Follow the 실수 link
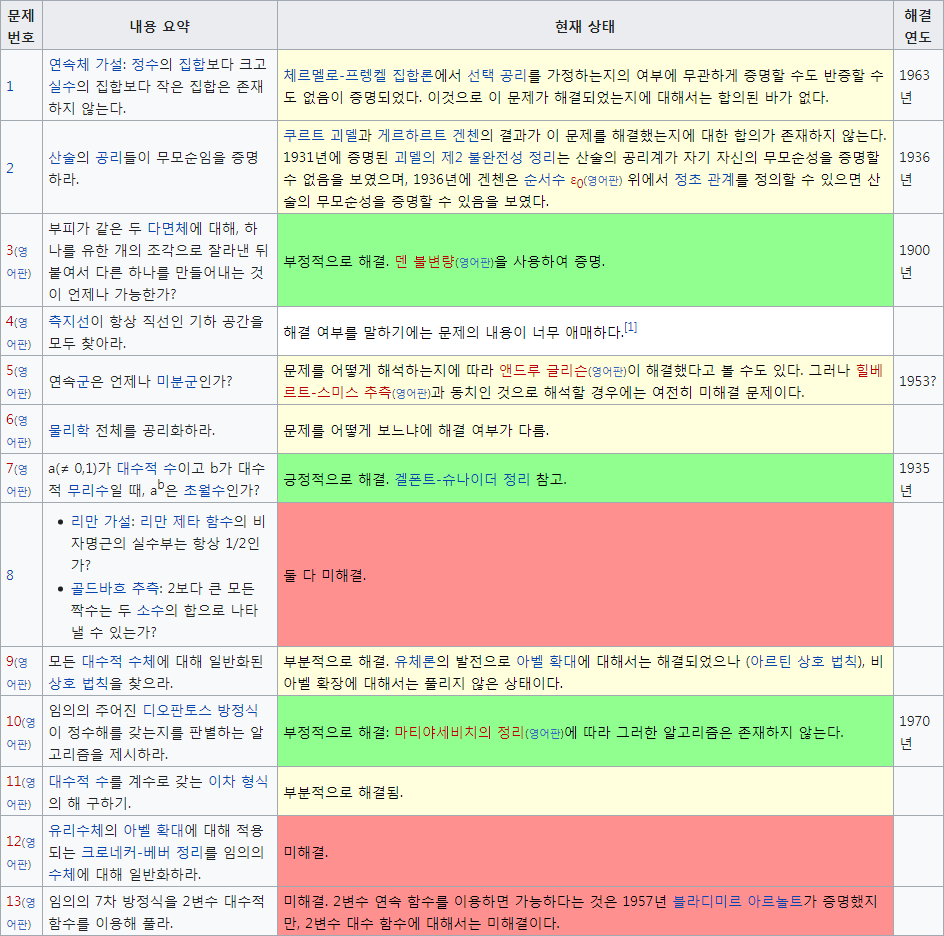 pos(62,86)
